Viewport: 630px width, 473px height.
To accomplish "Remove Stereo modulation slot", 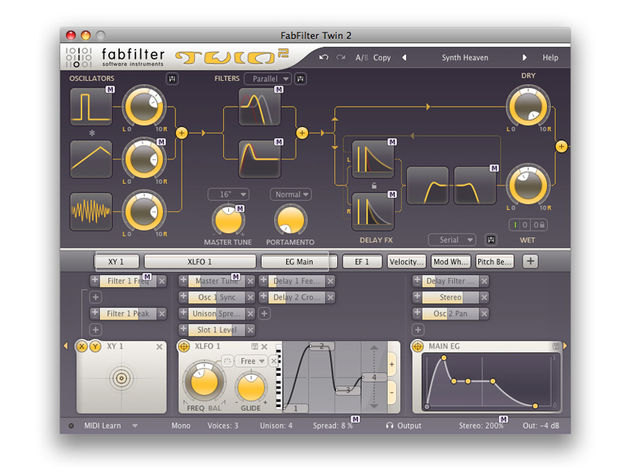I will tap(484, 297).
